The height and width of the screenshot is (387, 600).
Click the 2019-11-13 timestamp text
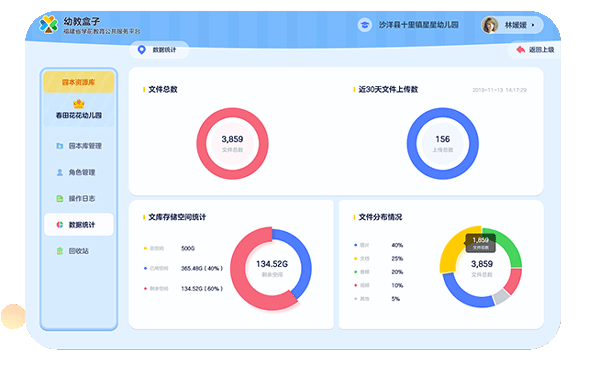[499, 90]
